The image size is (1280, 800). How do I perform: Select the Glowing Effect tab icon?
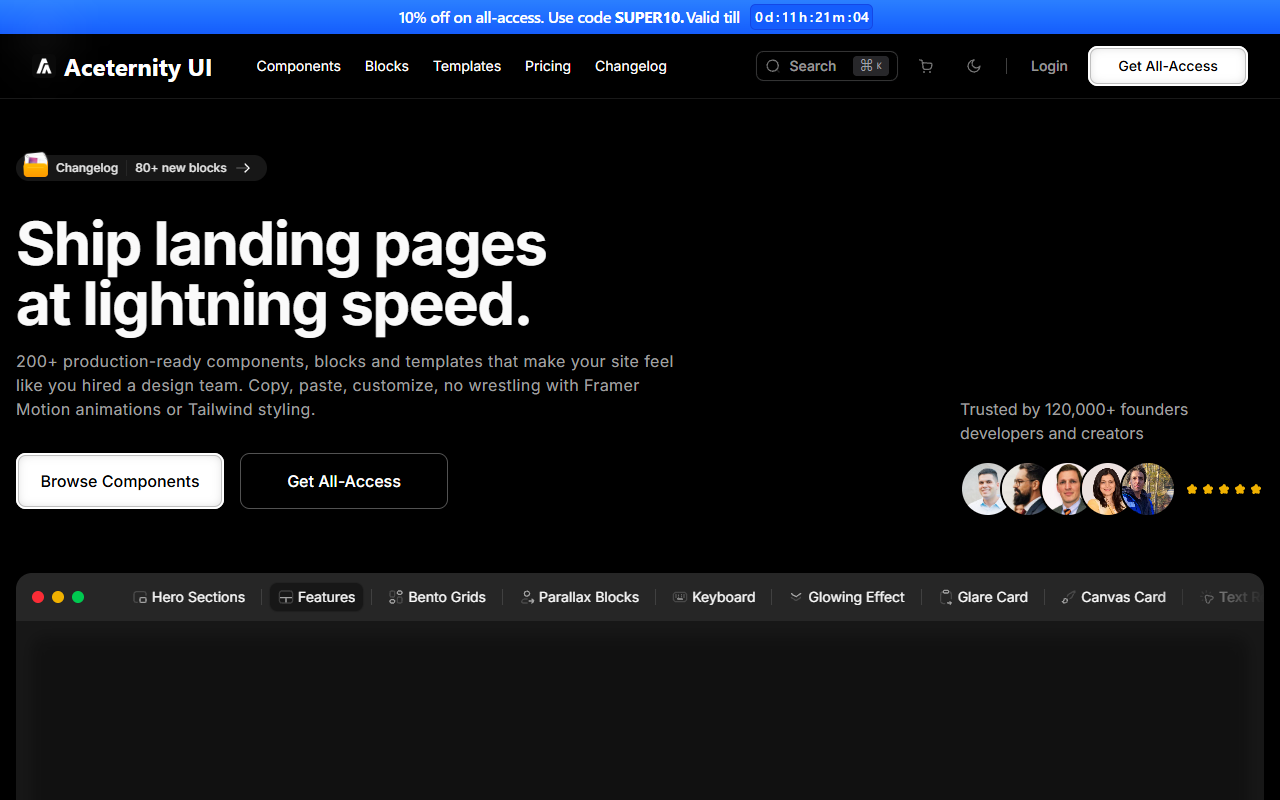click(796, 597)
